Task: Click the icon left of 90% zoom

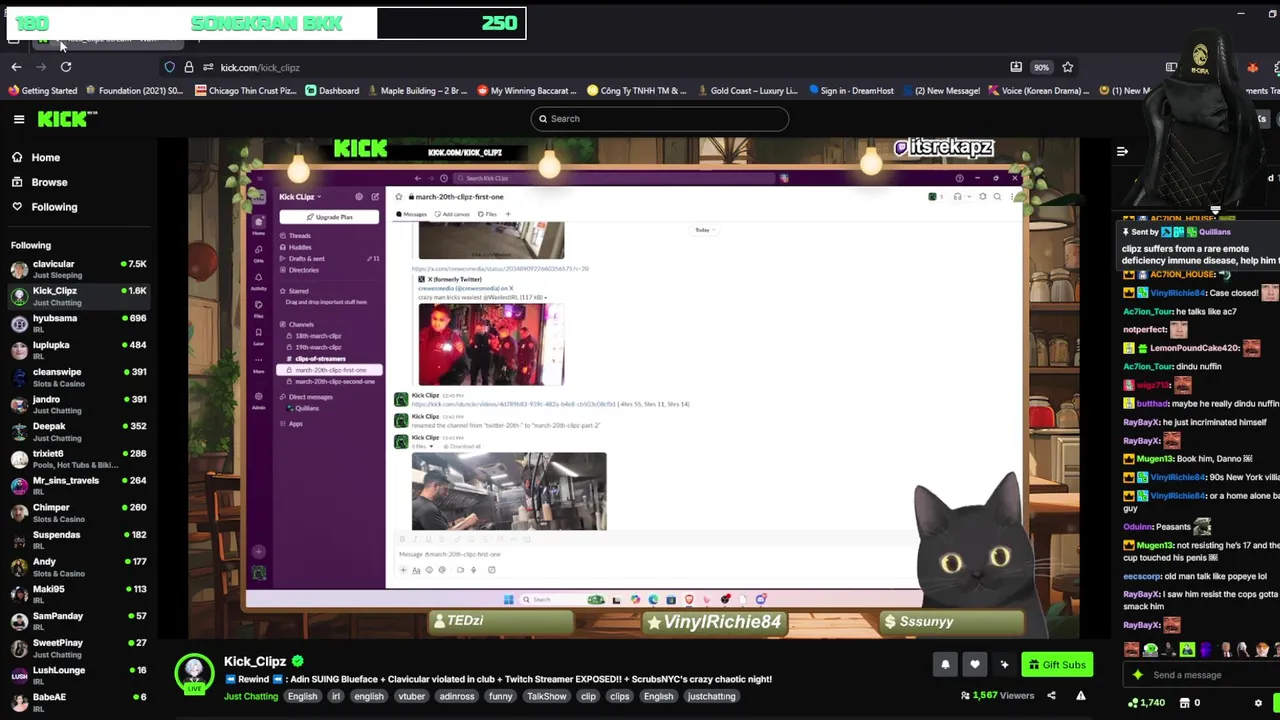Action: click(x=1016, y=67)
